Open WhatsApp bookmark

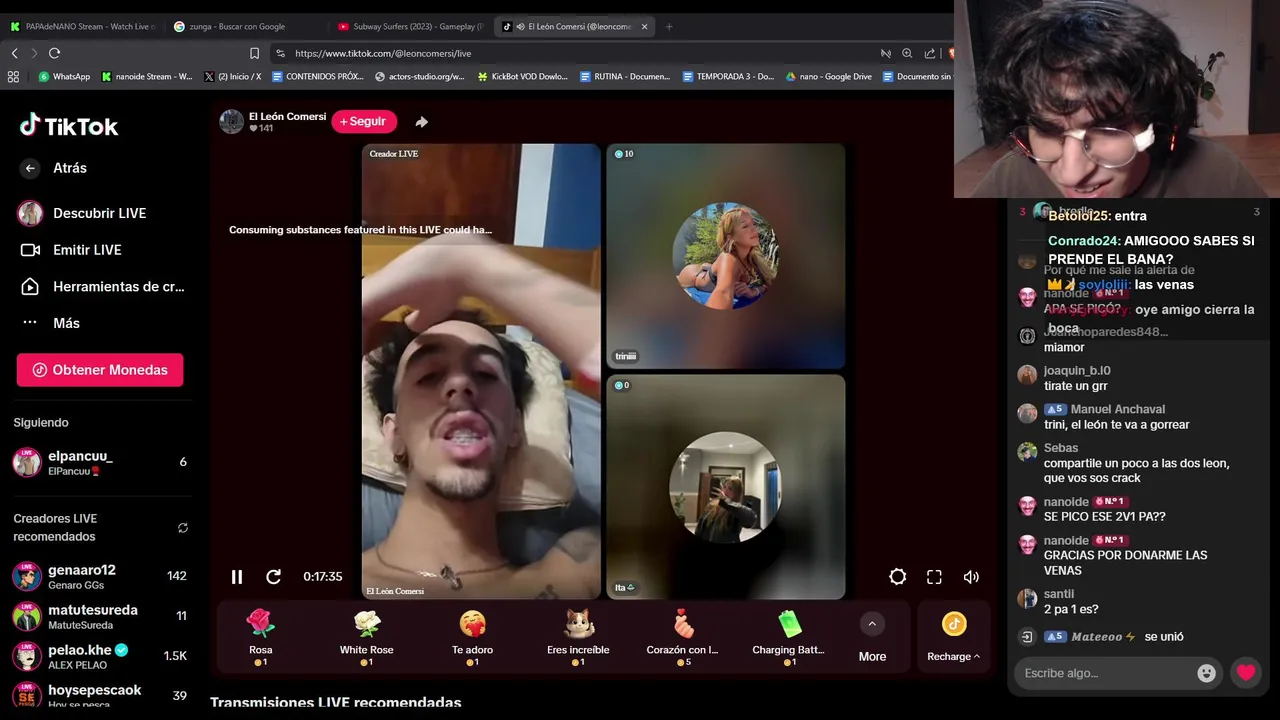point(64,76)
